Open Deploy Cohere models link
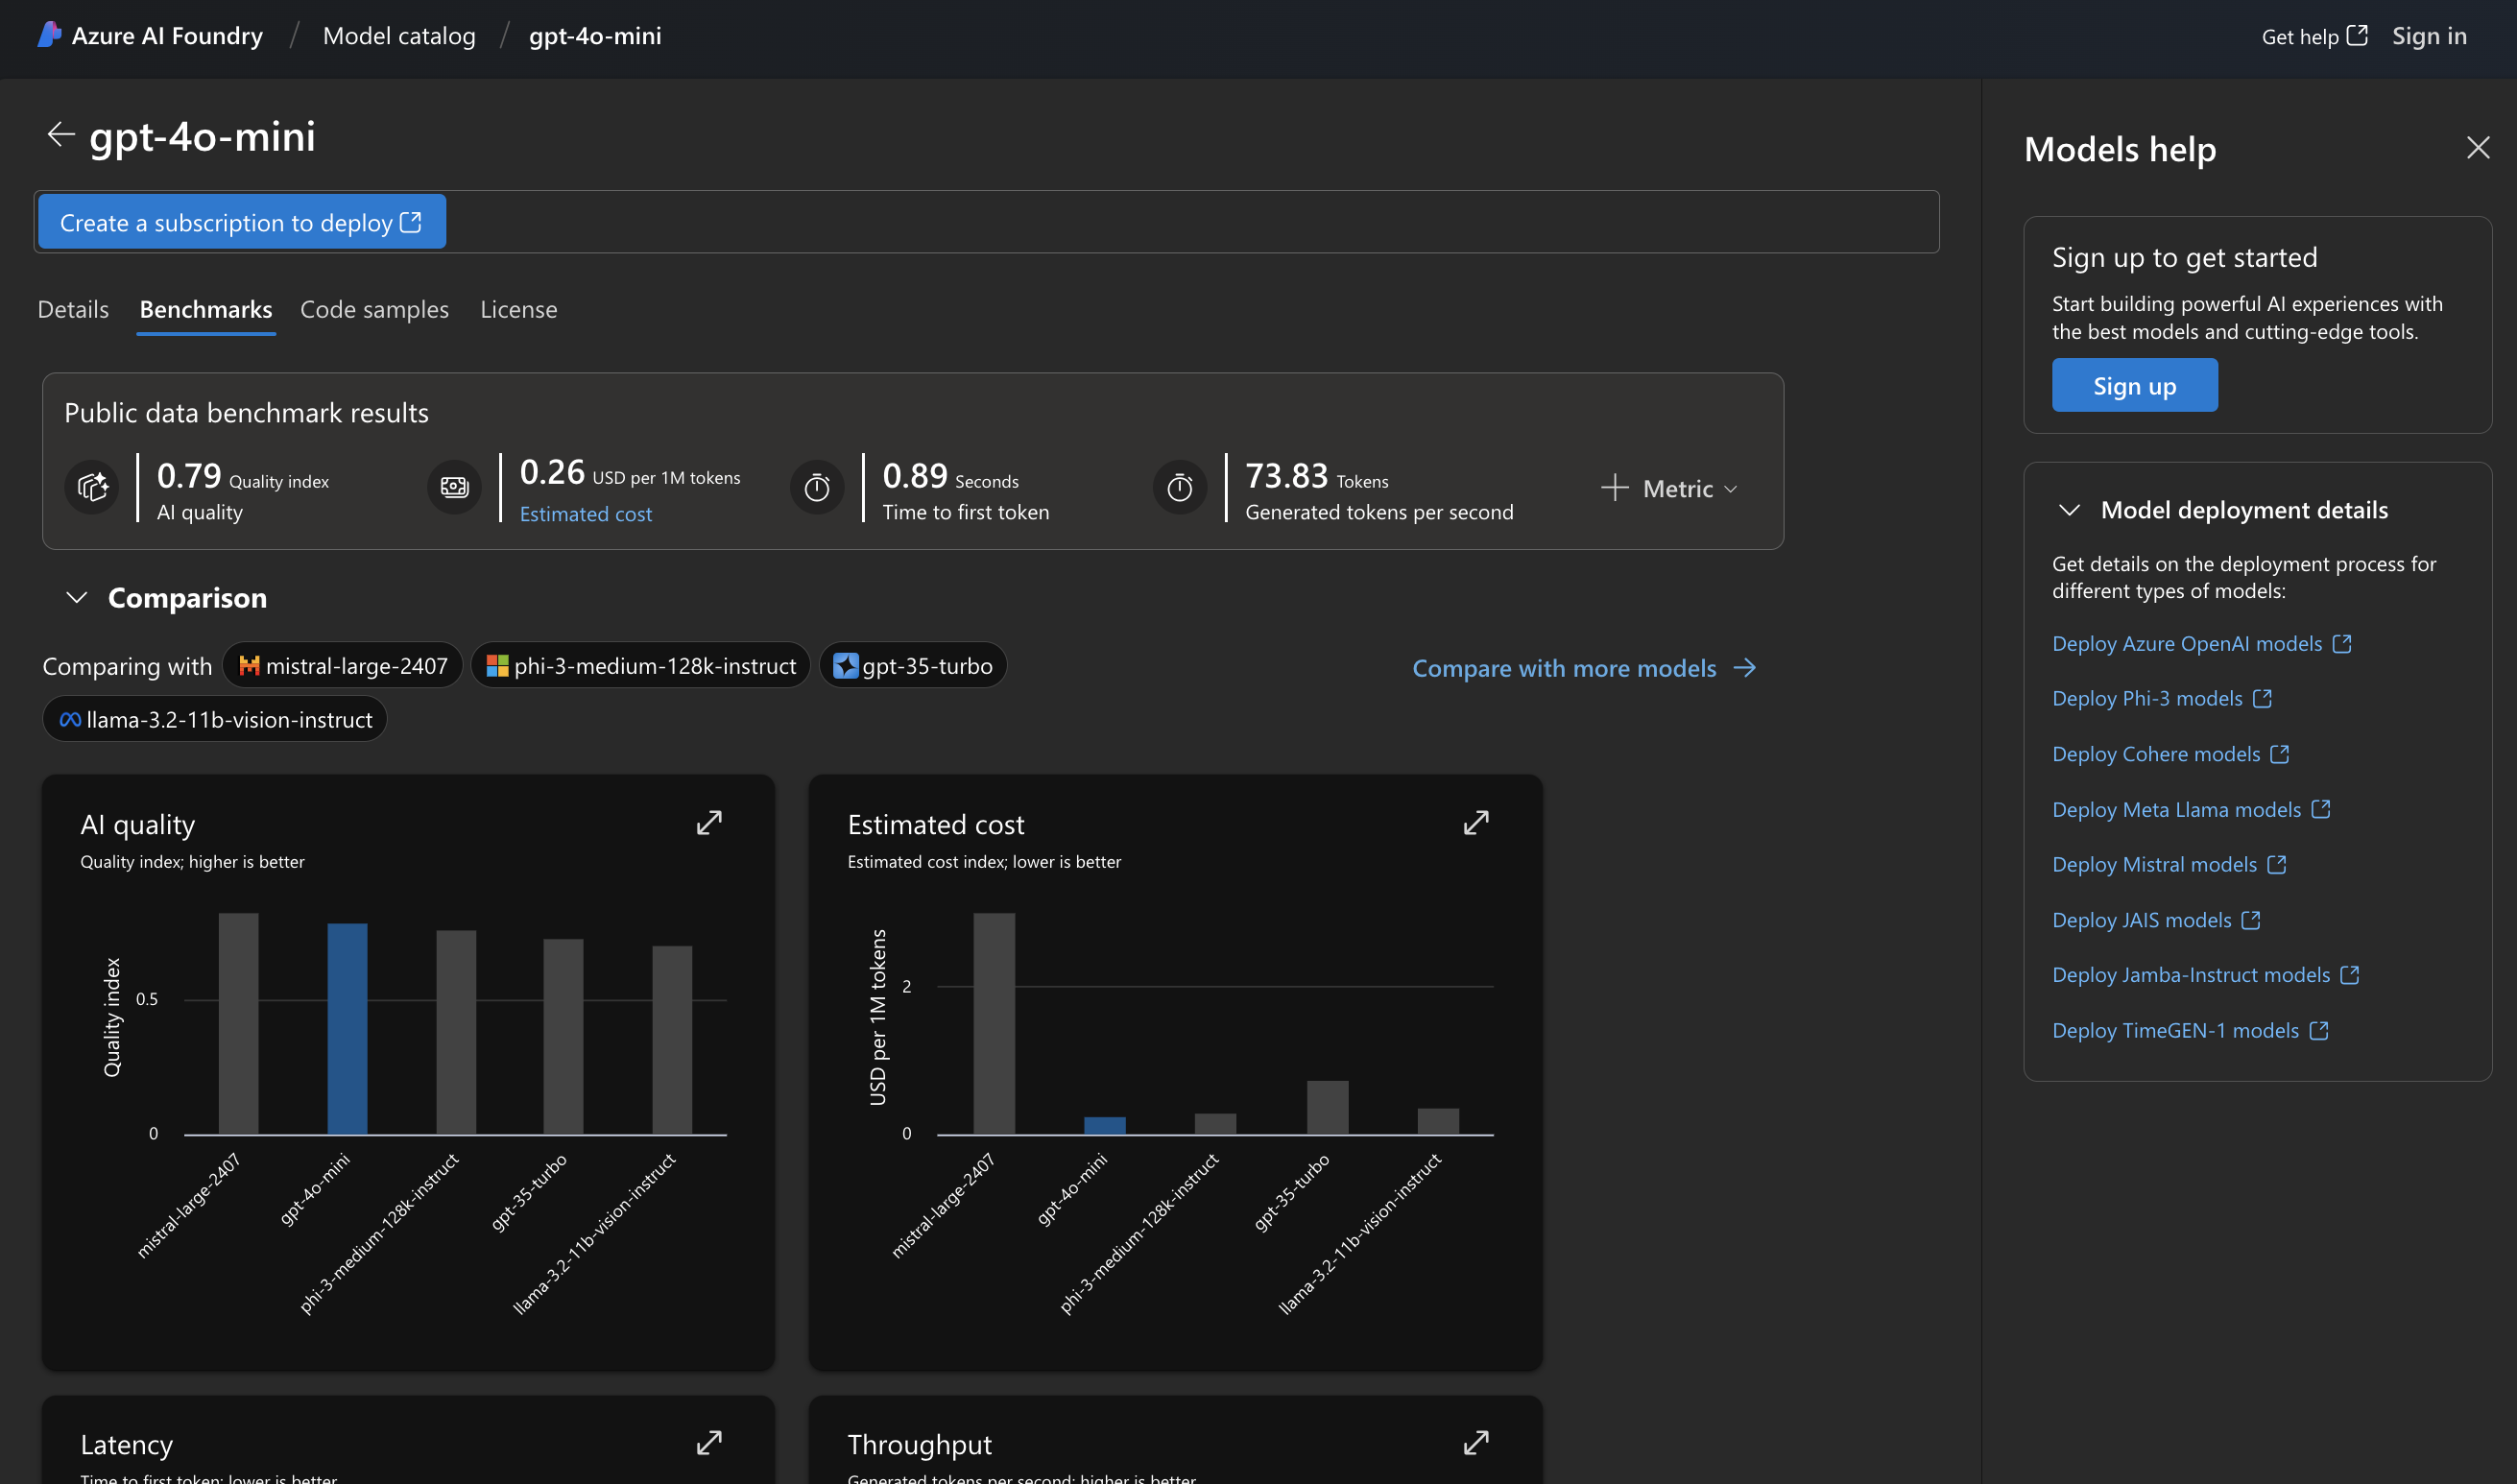2517x1484 pixels. pos(2156,754)
